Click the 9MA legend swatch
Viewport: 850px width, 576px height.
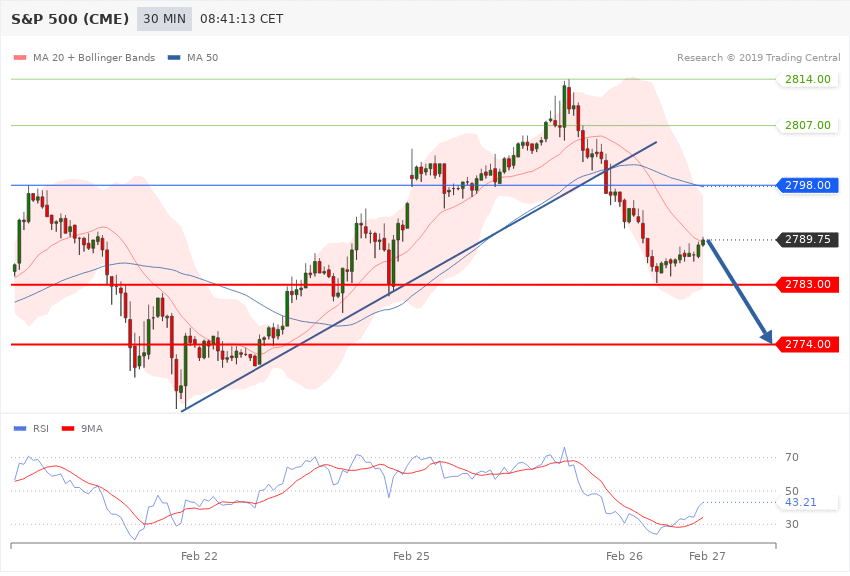point(68,429)
